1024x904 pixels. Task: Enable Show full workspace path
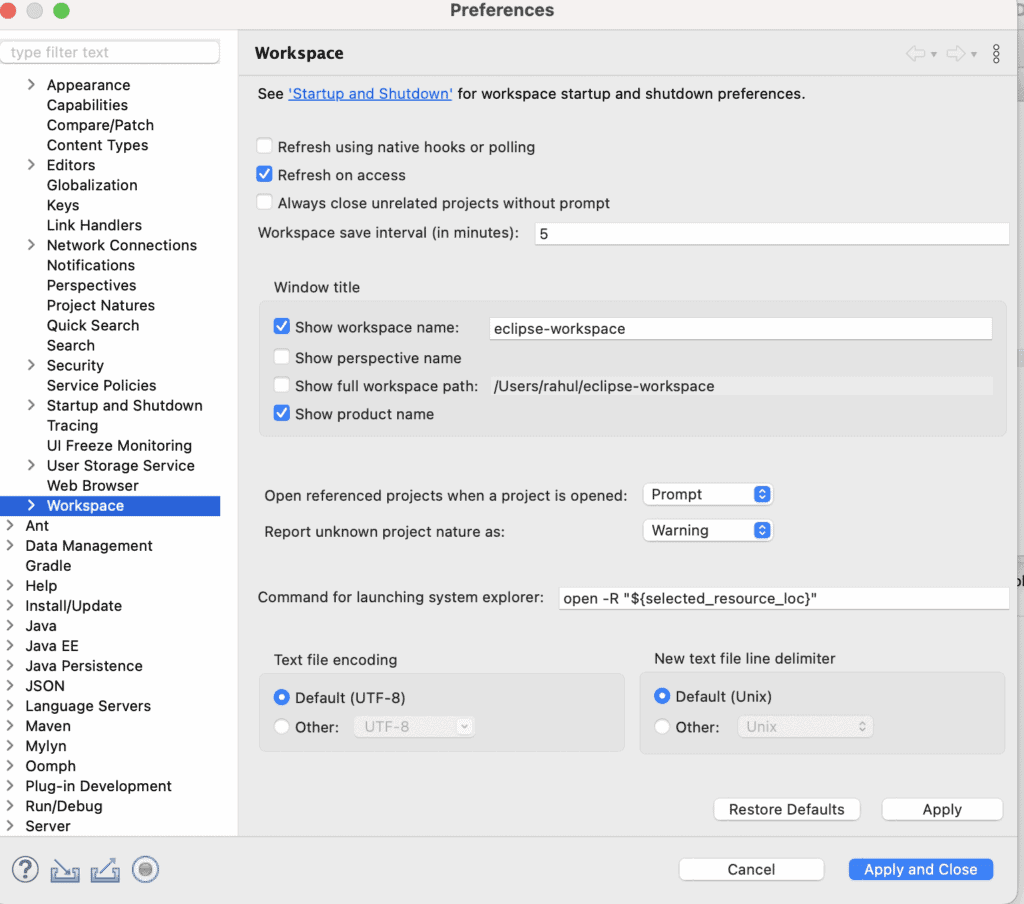click(281, 385)
